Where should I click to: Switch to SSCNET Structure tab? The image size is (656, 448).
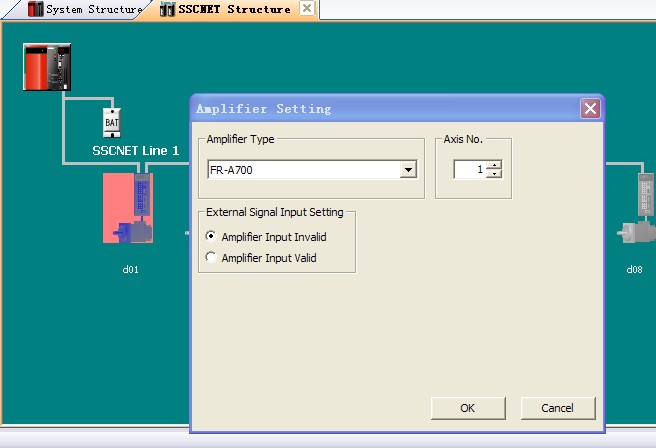coord(234,10)
